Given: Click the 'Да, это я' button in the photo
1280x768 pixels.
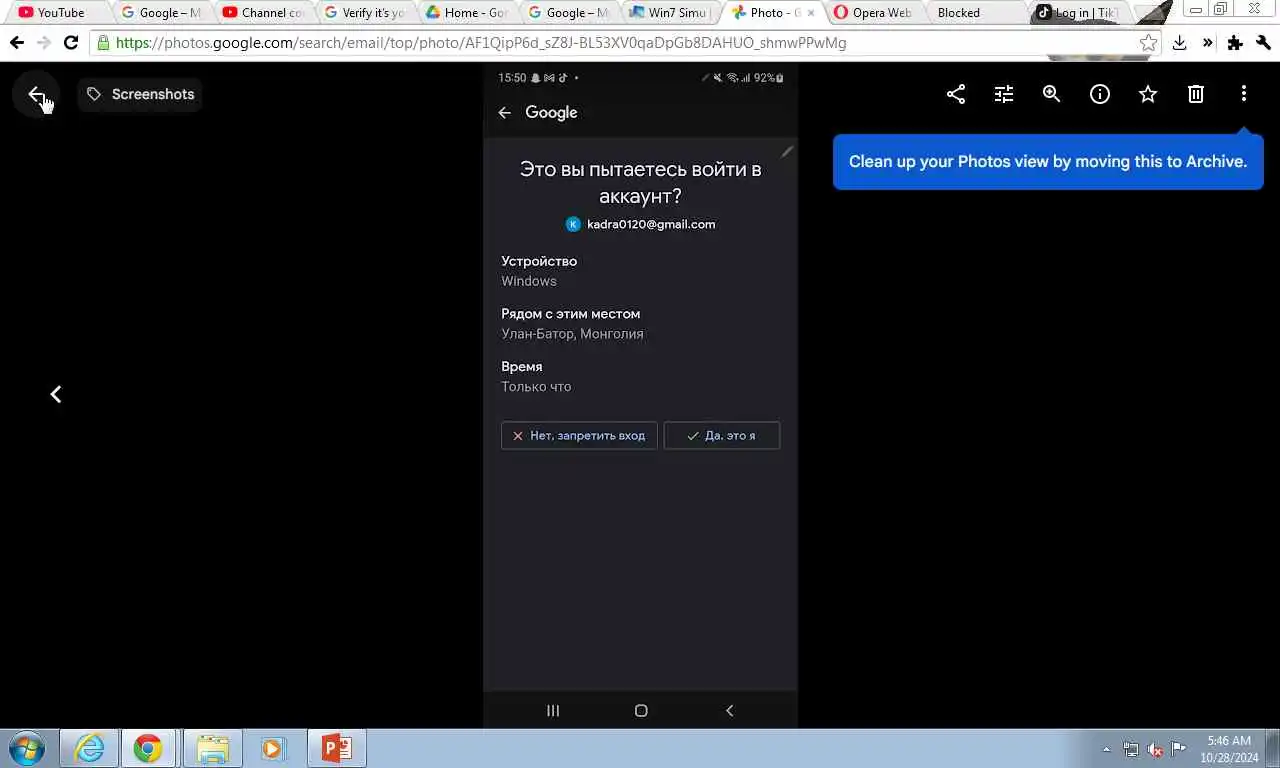Looking at the screenshot, I should (722, 435).
